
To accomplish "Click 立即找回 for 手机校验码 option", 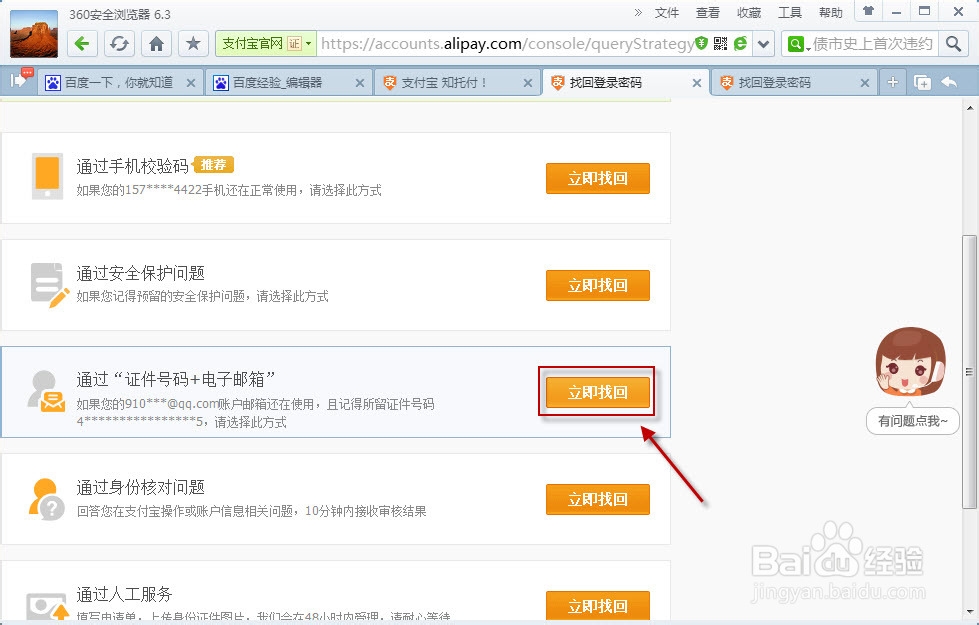I will (x=597, y=178).
